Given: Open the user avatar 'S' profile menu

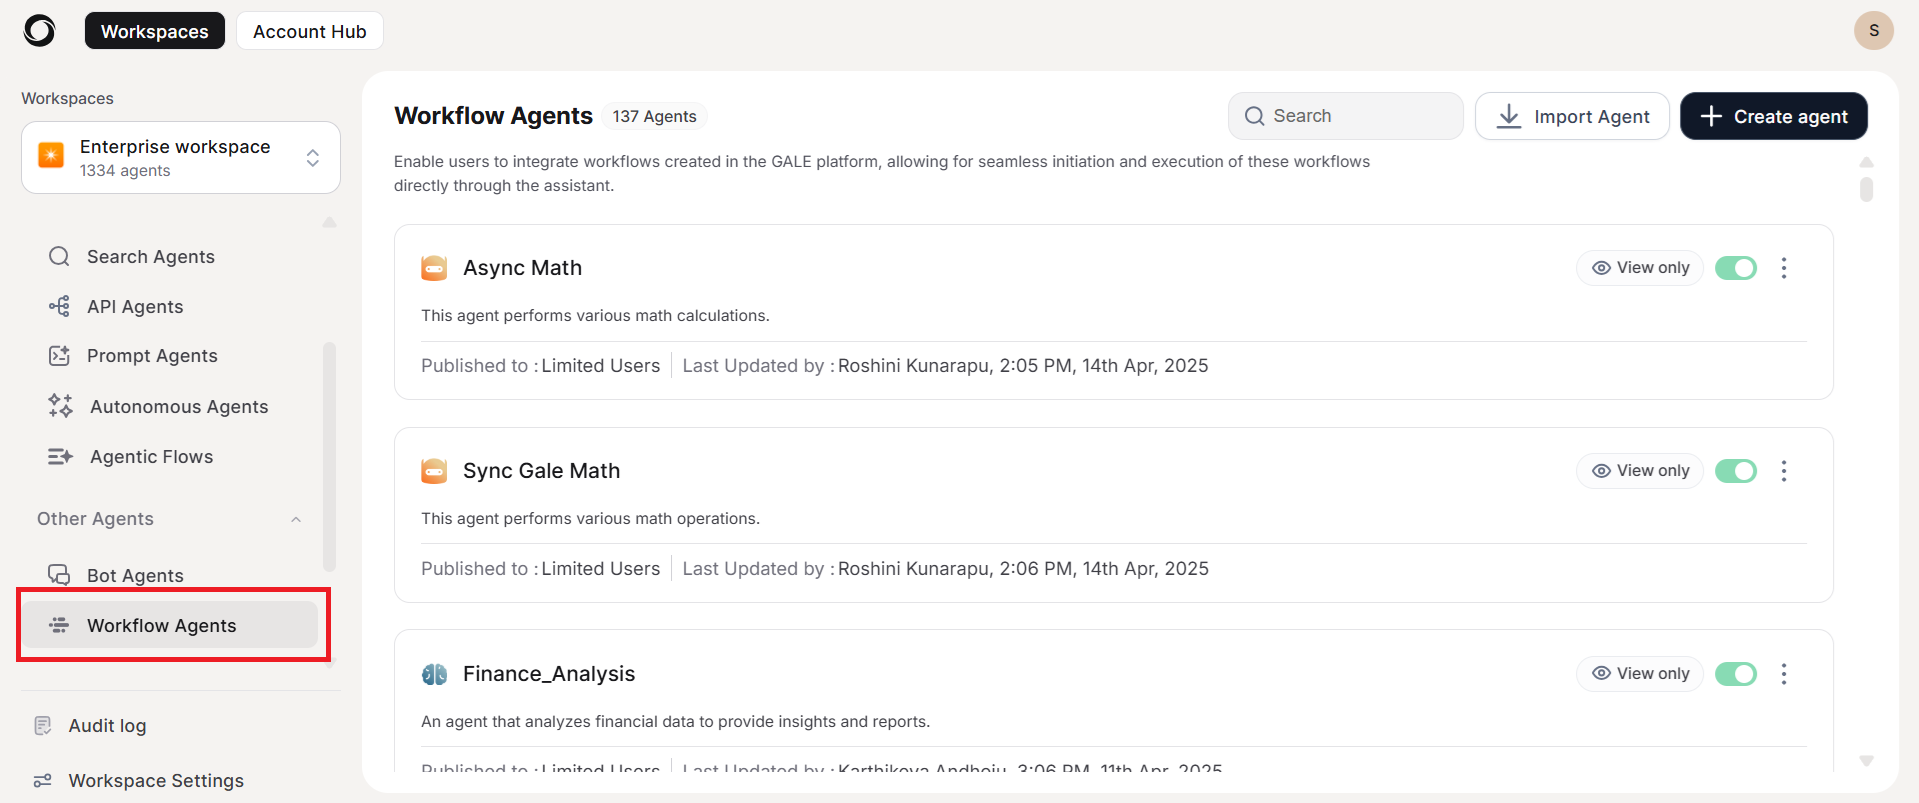Looking at the screenshot, I should (1873, 30).
